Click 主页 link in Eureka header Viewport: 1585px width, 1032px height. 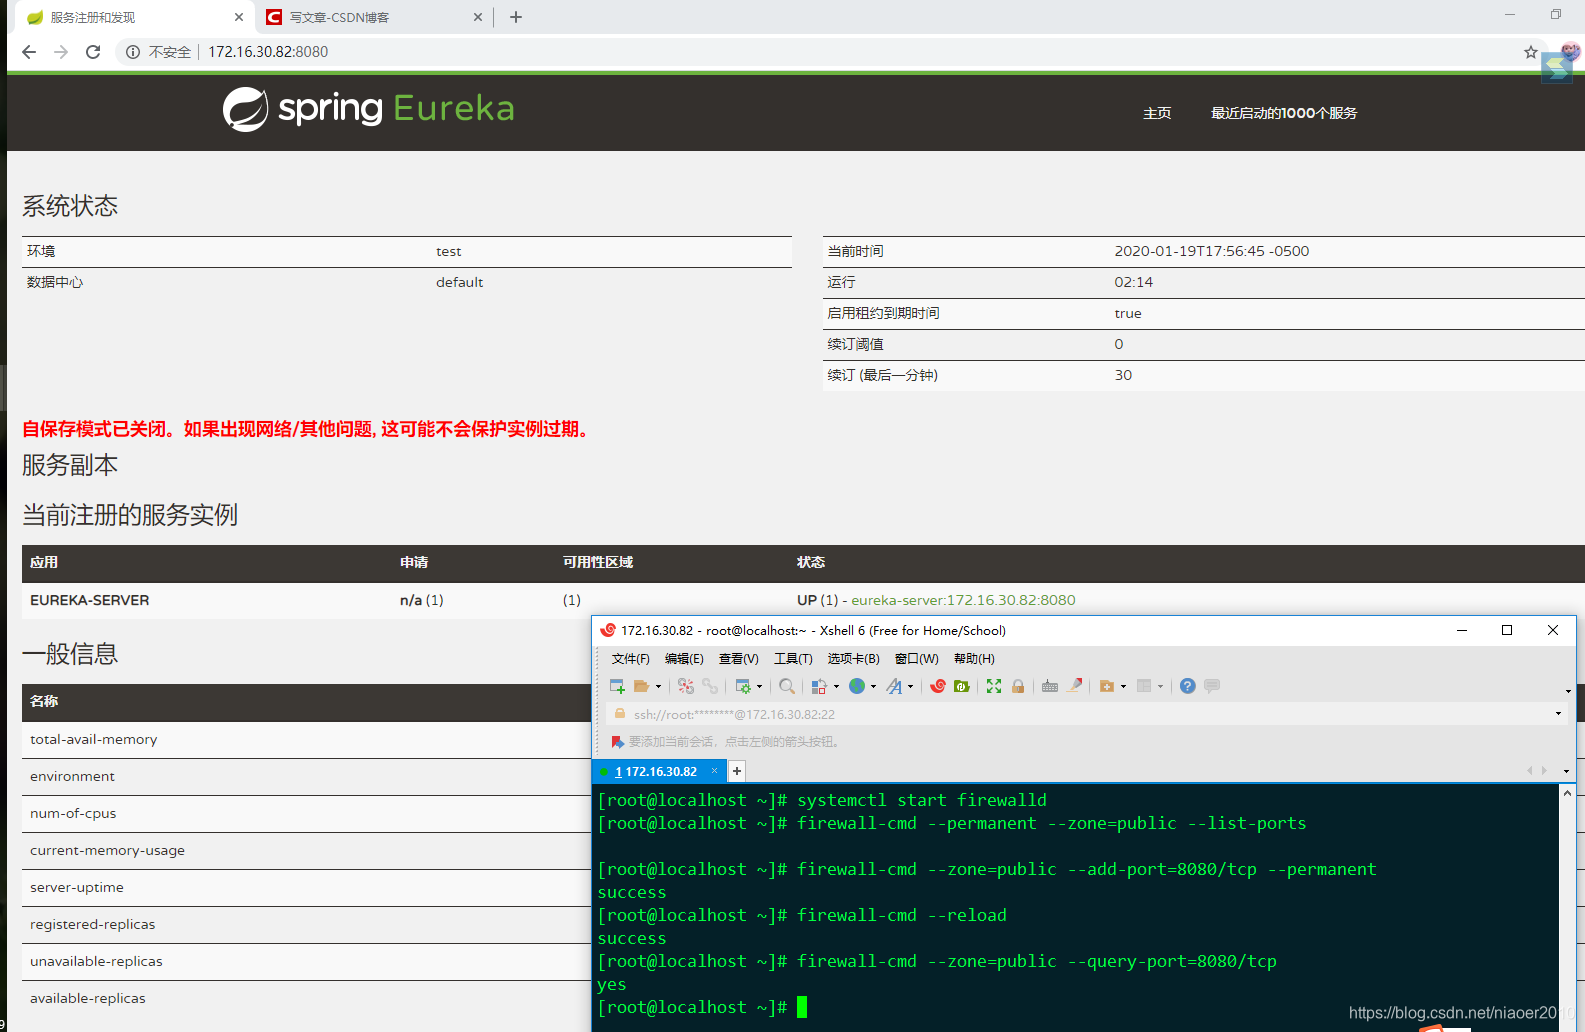click(1157, 113)
